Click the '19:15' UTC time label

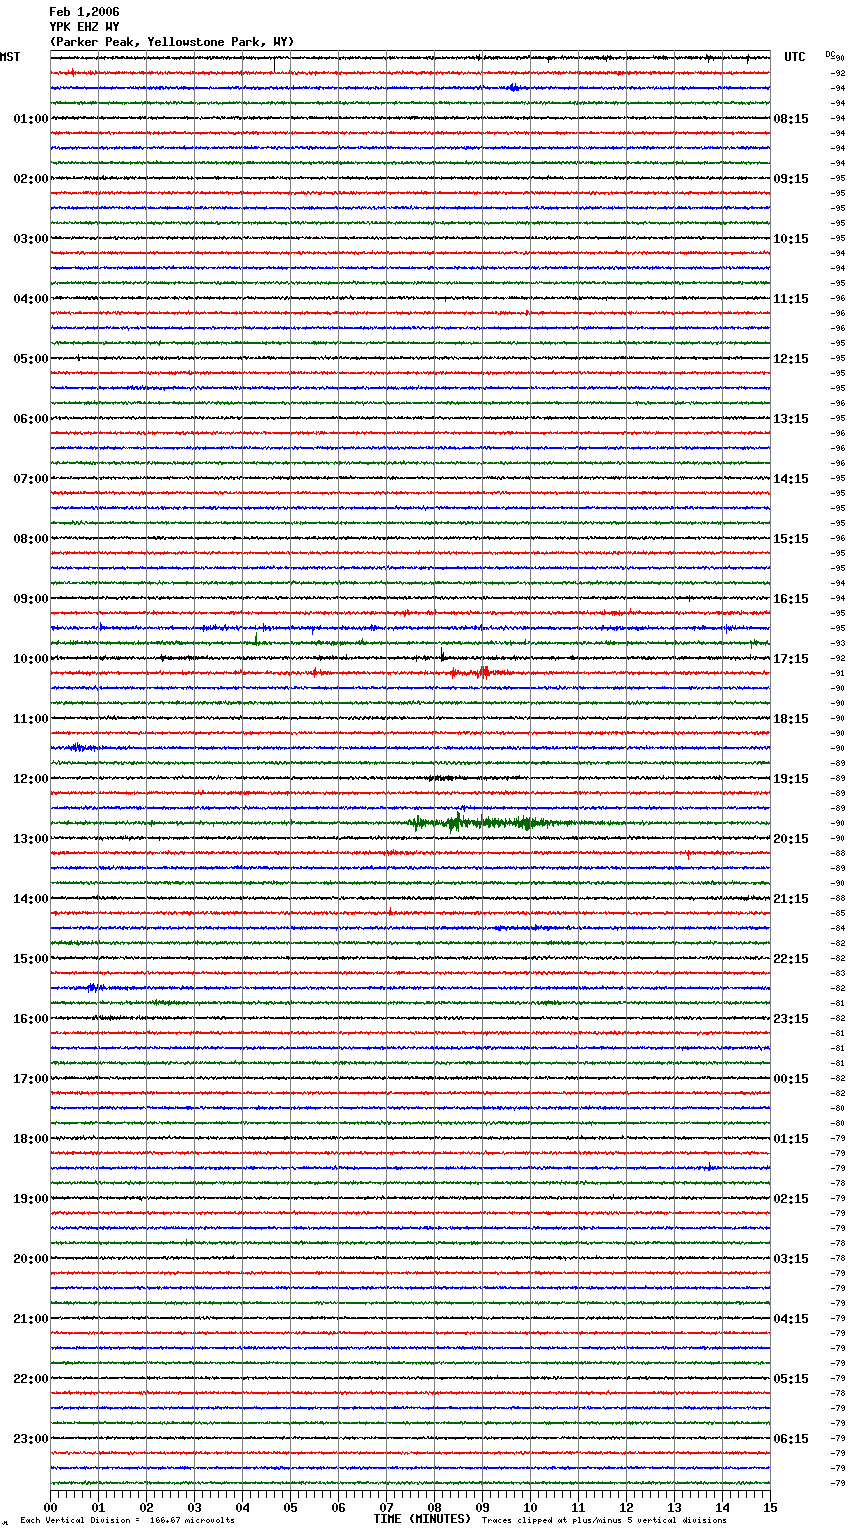pos(791,779)
